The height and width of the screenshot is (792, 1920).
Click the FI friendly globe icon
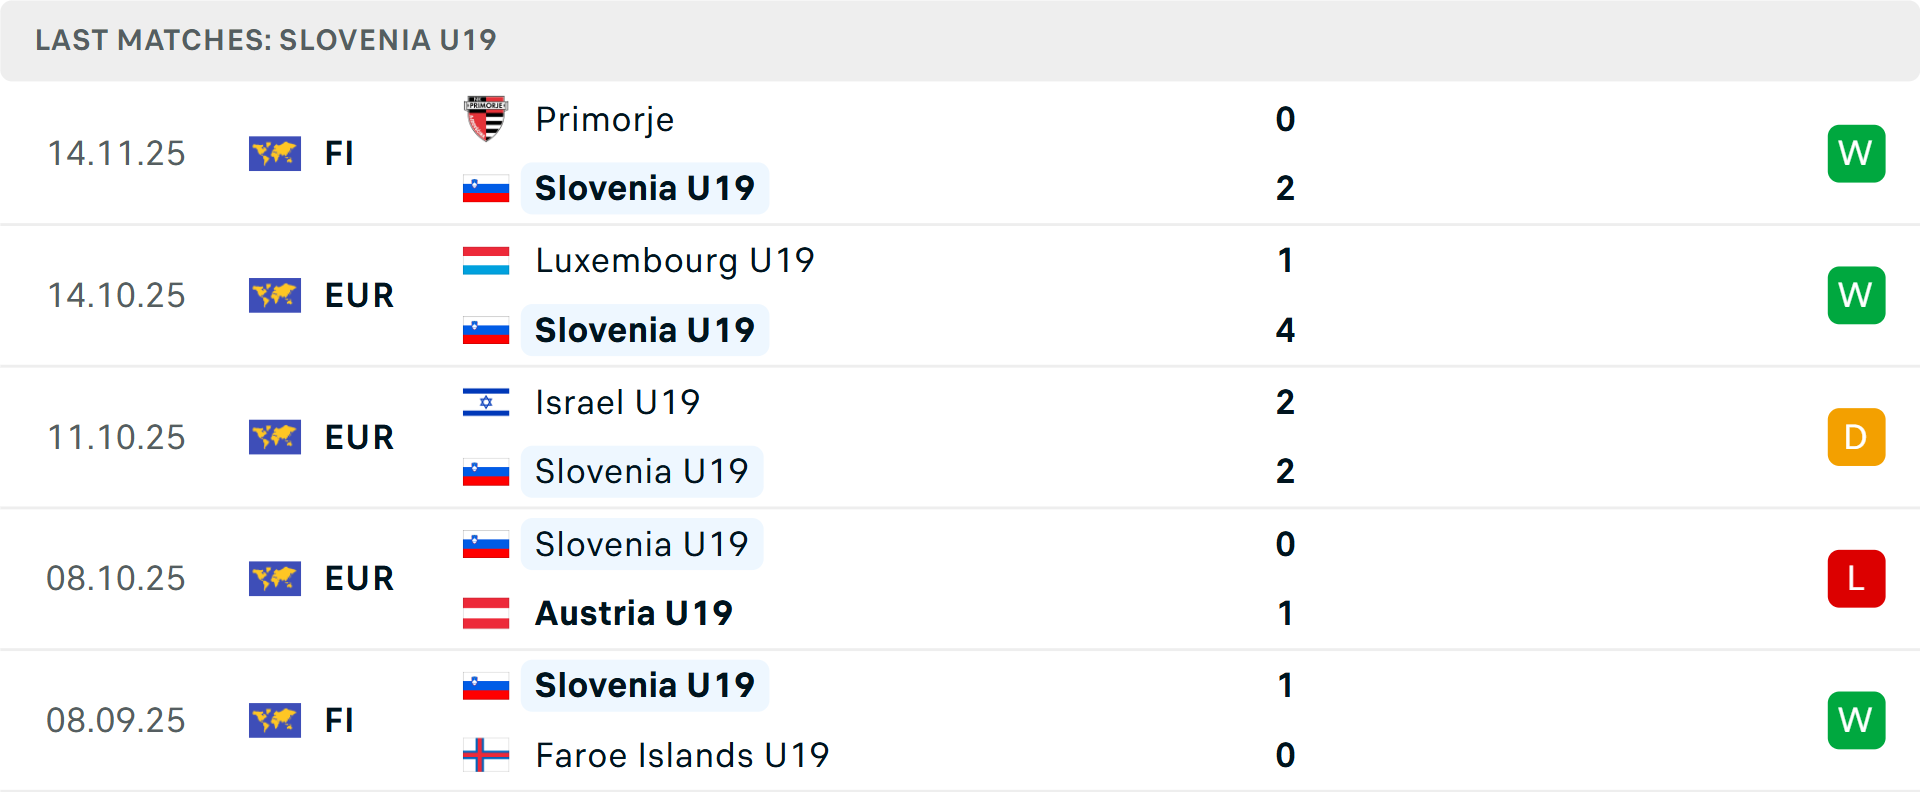(x=275, y=153)
